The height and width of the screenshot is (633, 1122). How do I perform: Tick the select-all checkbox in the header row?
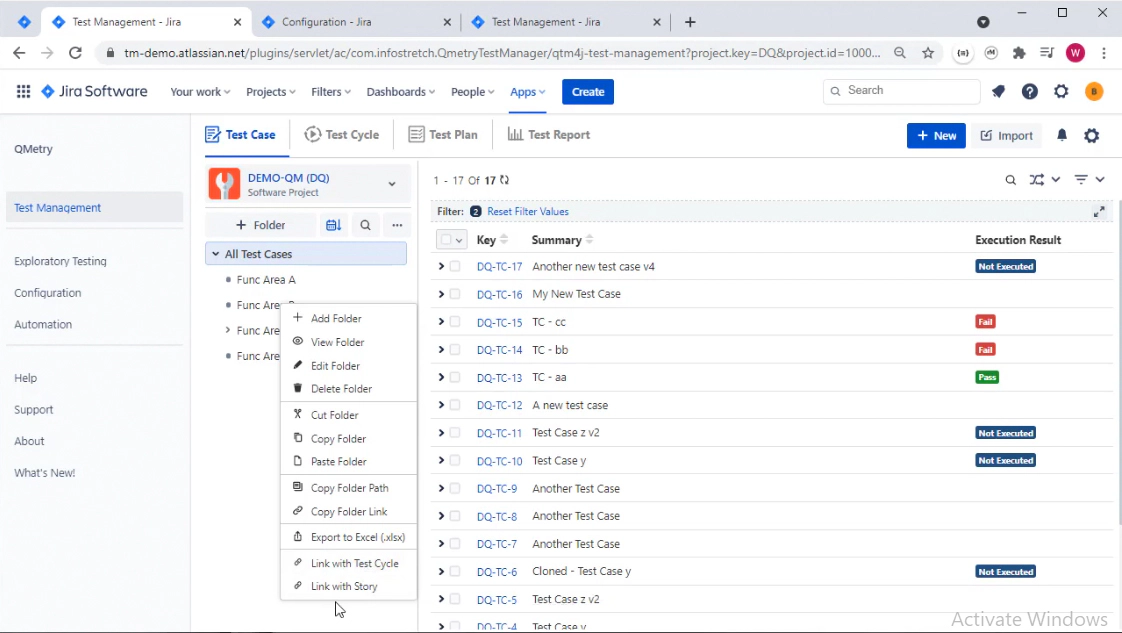445,239
